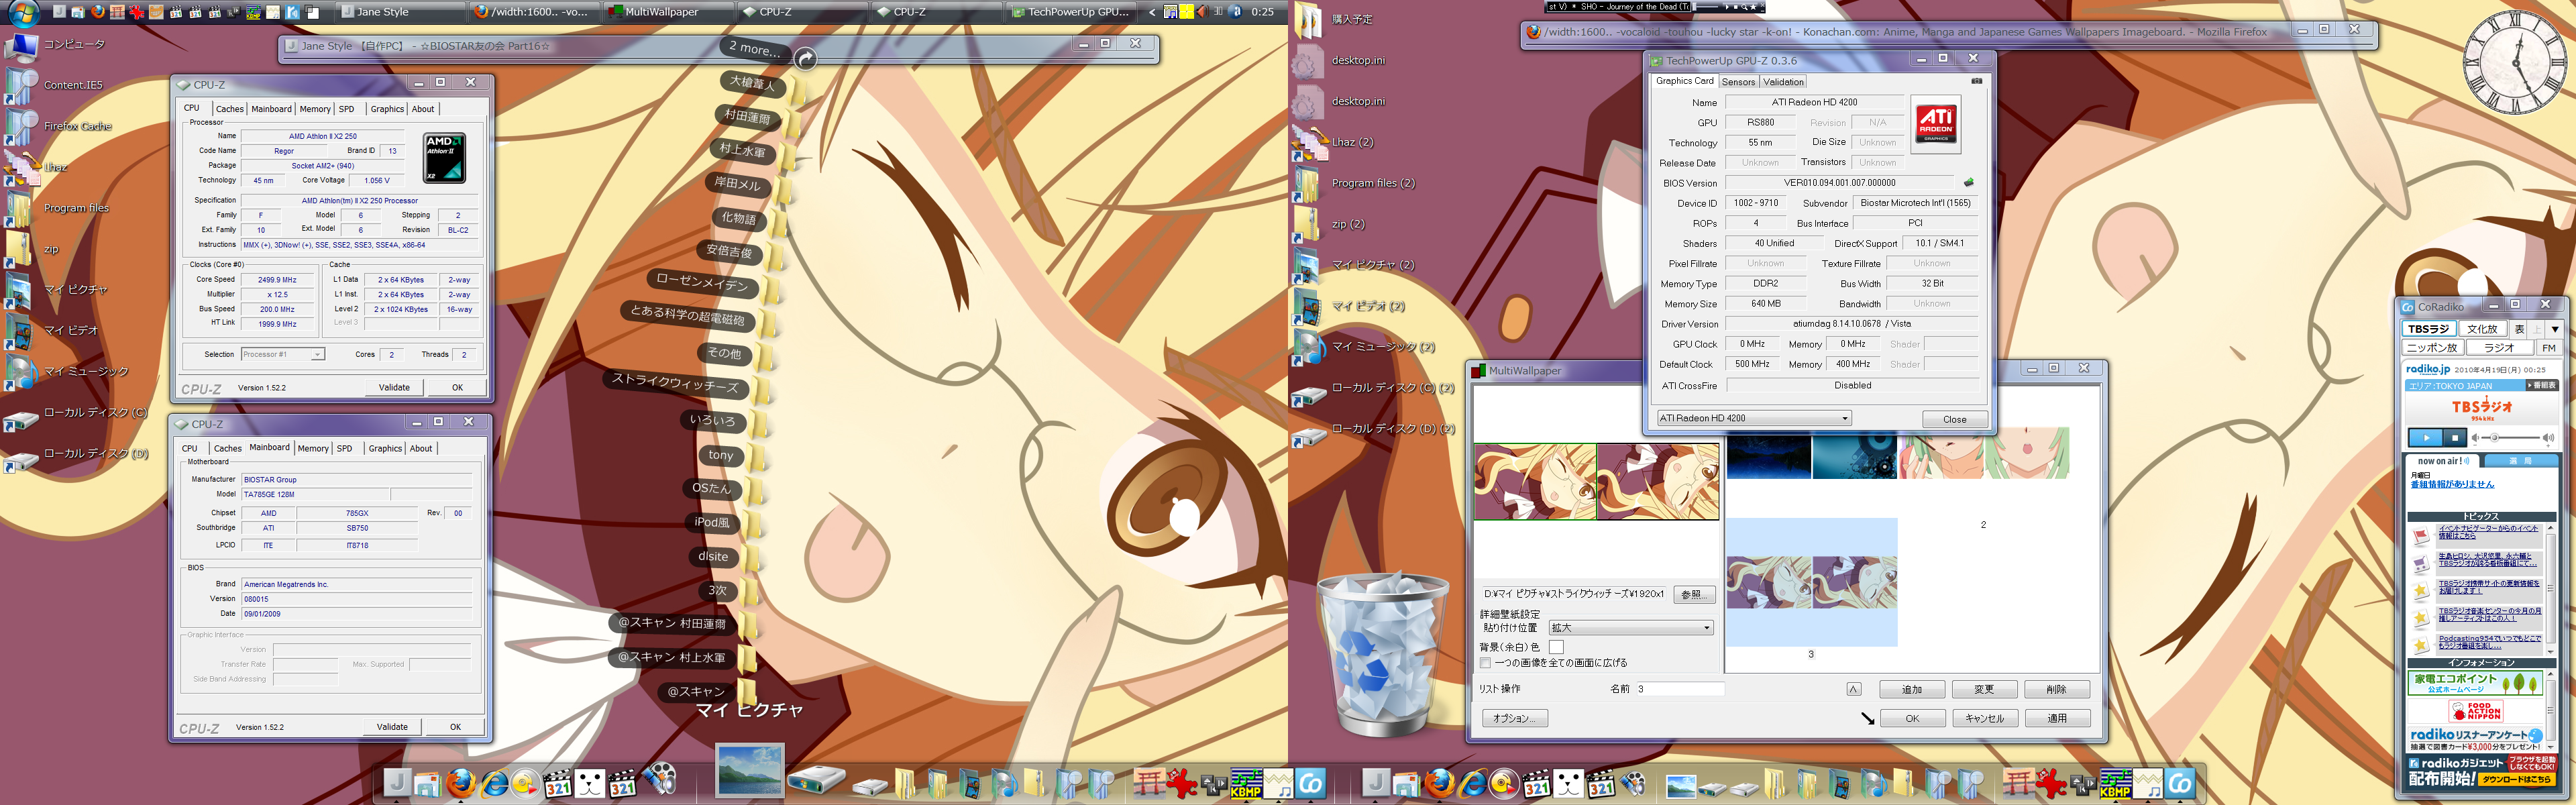Open Firefox in the right bottom dock

click(1439, 784)
